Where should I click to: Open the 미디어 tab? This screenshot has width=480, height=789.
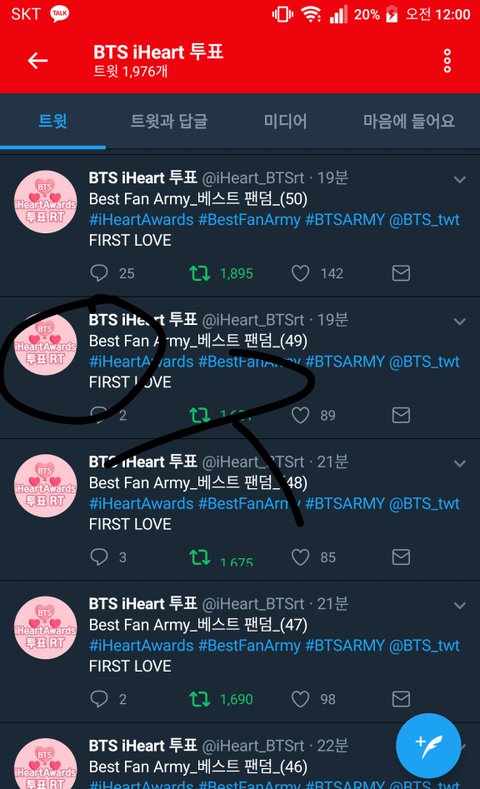click(x=285, y=121)
